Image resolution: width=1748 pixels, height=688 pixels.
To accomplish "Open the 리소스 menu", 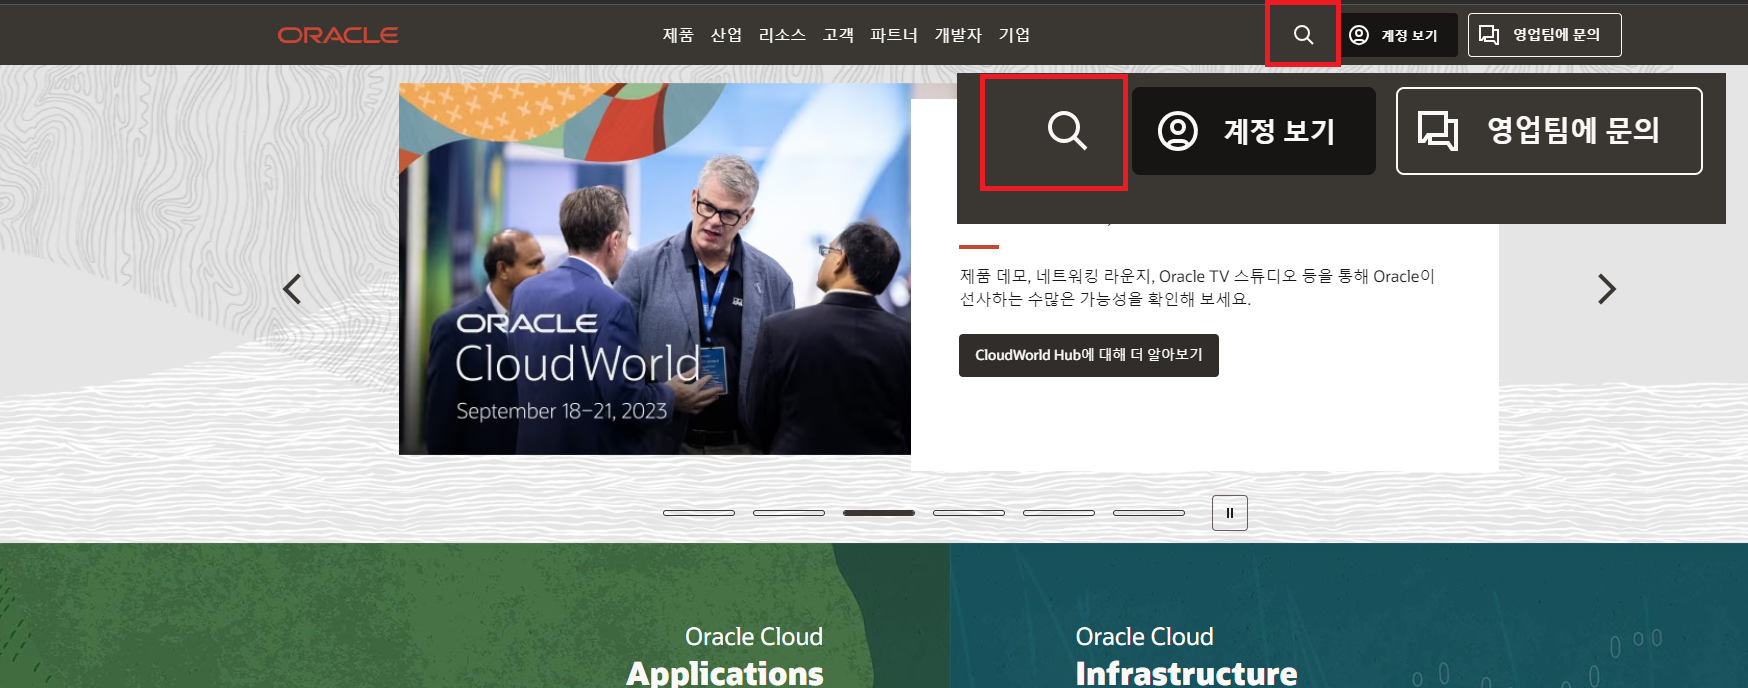I will pos(782,35).
